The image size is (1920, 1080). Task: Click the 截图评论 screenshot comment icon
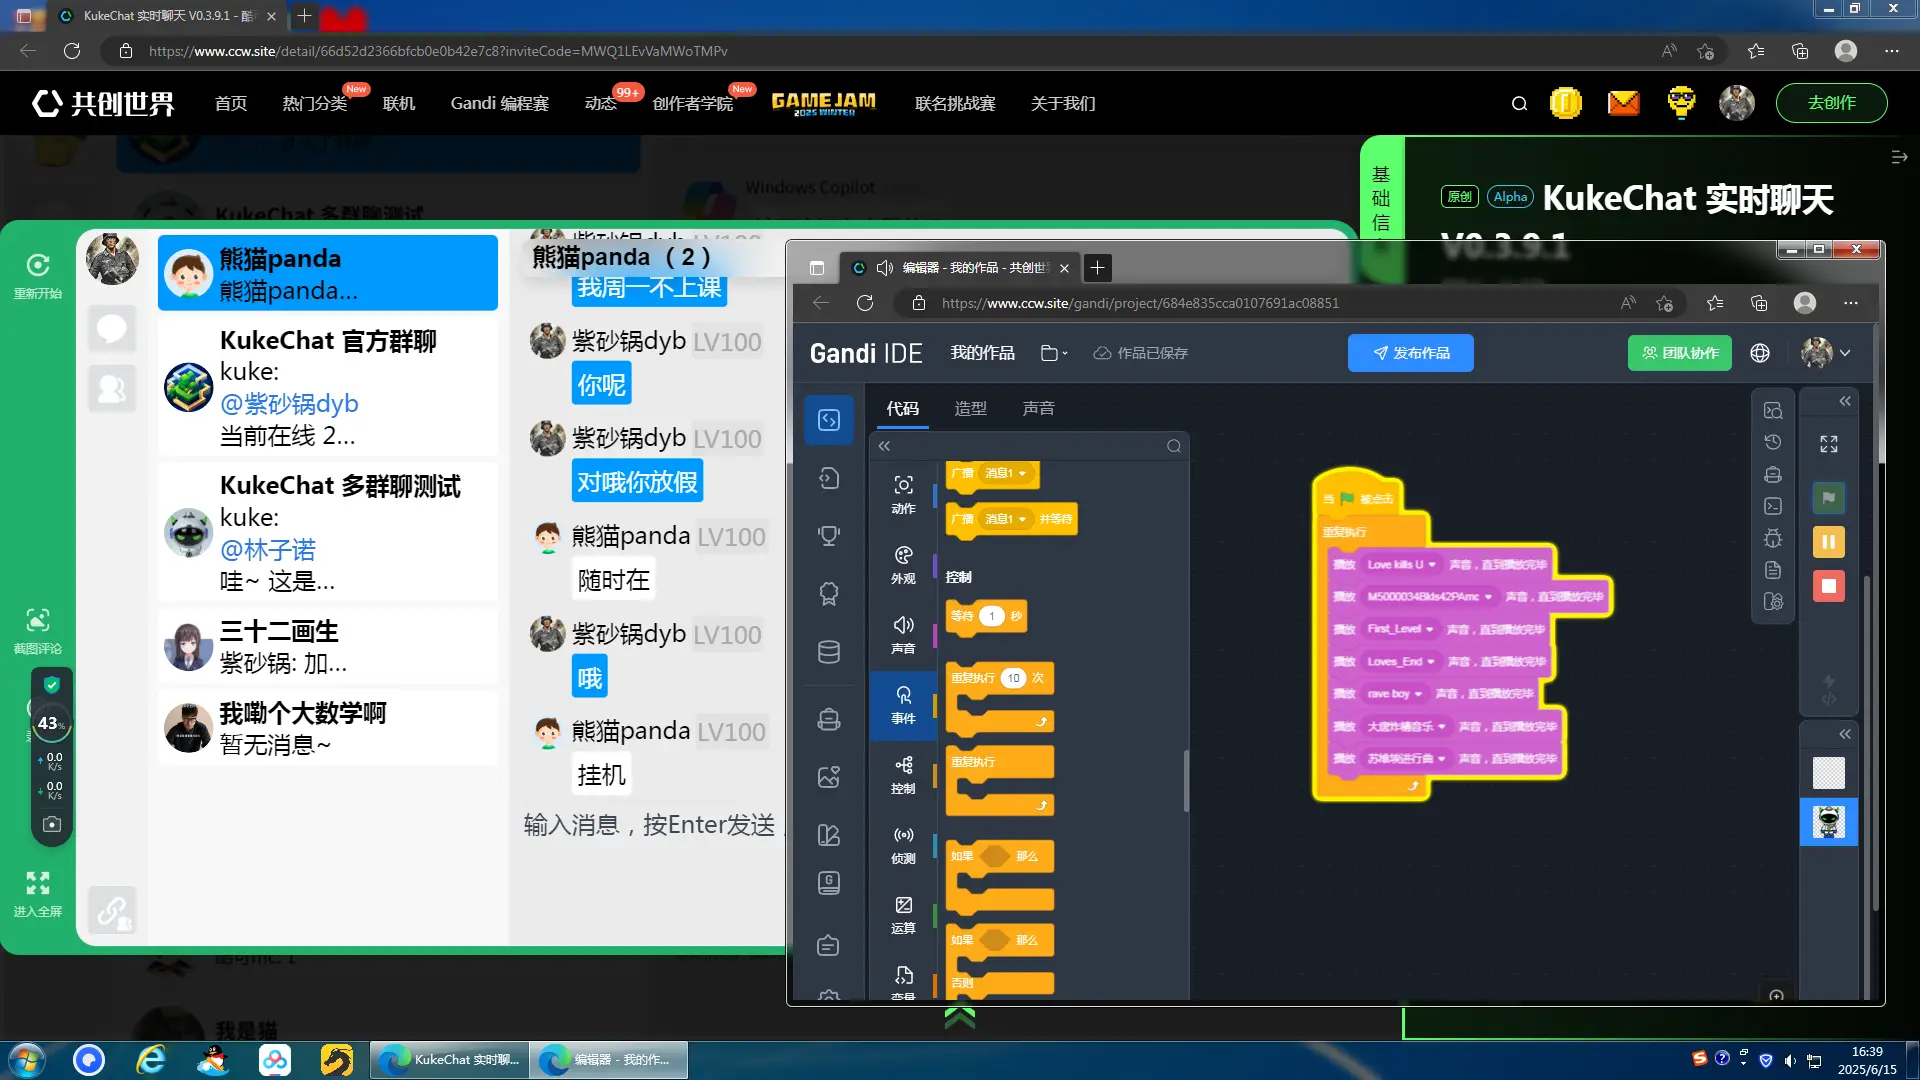coord(38,630)
